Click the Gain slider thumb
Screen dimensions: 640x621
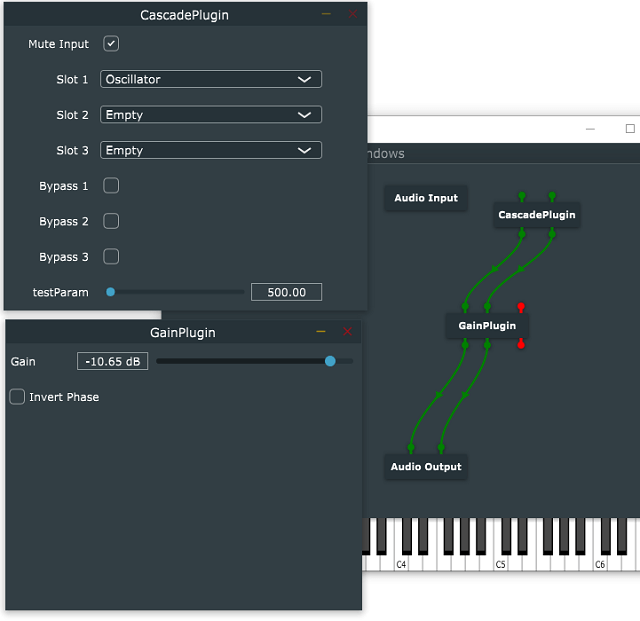click(x=330, y=361)
